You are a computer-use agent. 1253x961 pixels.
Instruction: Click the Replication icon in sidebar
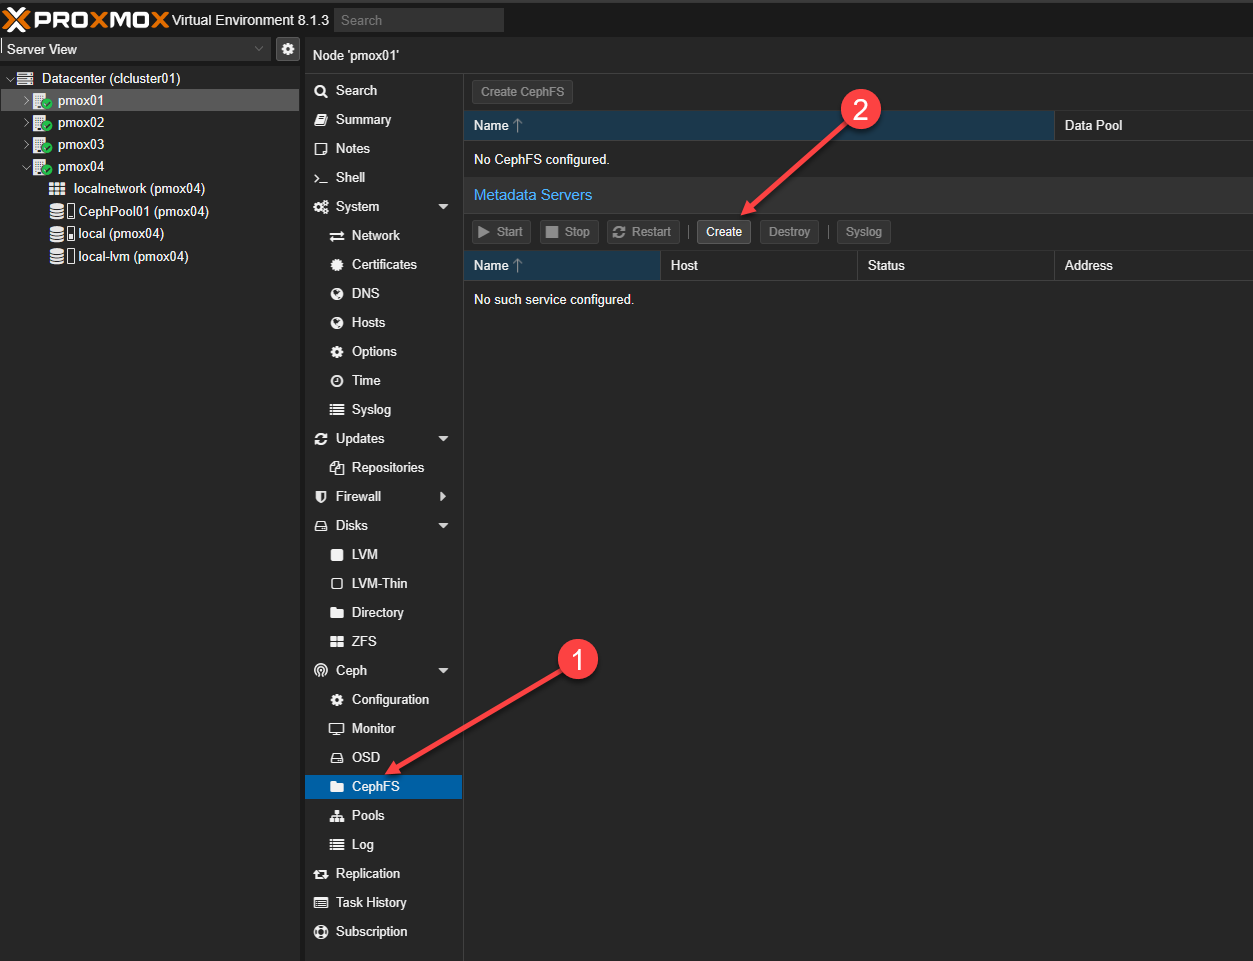321,874
